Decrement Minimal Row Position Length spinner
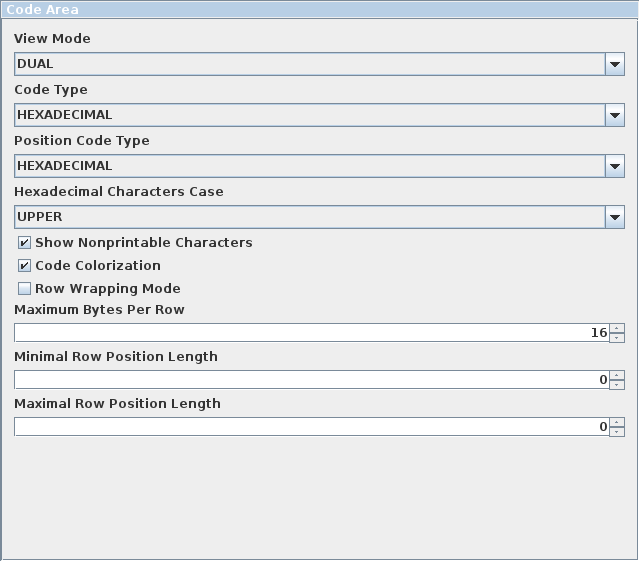 [617, 385]
